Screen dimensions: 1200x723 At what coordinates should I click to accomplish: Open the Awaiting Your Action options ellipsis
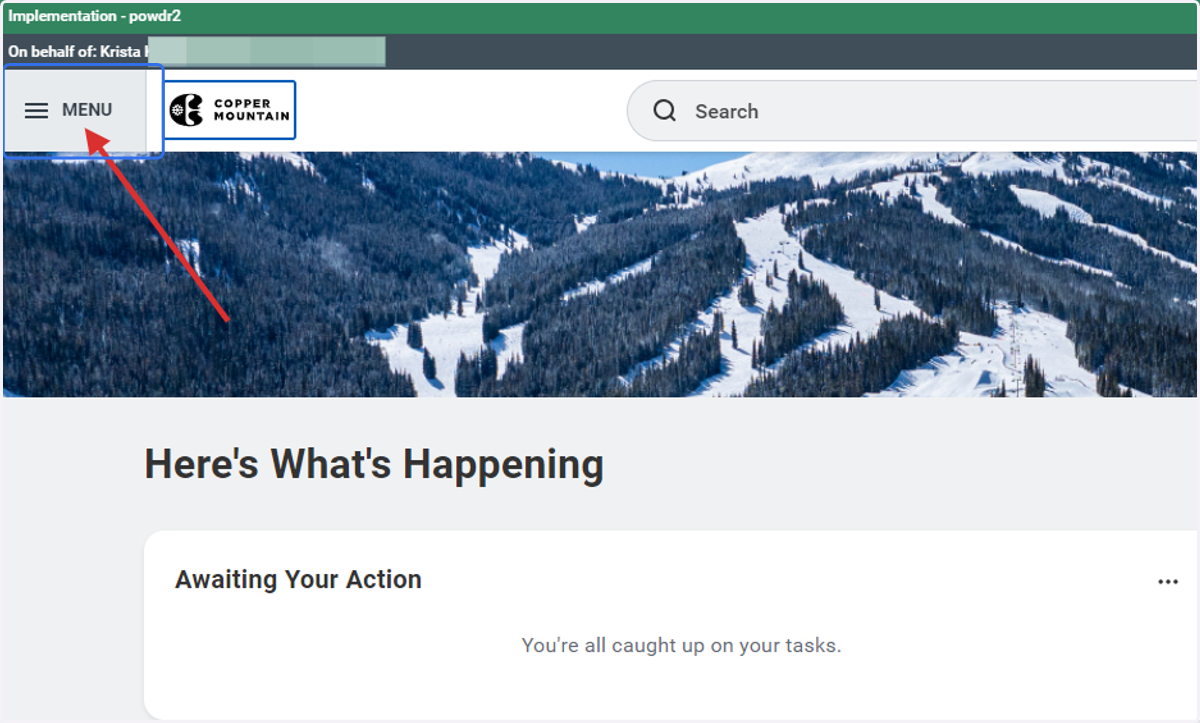tap(1167, 582)
